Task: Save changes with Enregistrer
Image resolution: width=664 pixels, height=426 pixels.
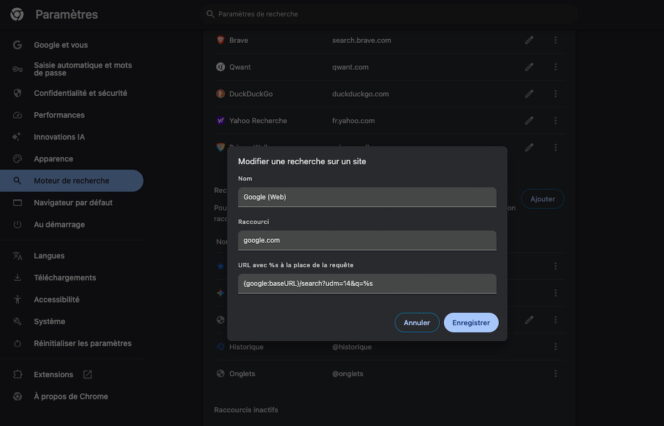Action: 471,323
